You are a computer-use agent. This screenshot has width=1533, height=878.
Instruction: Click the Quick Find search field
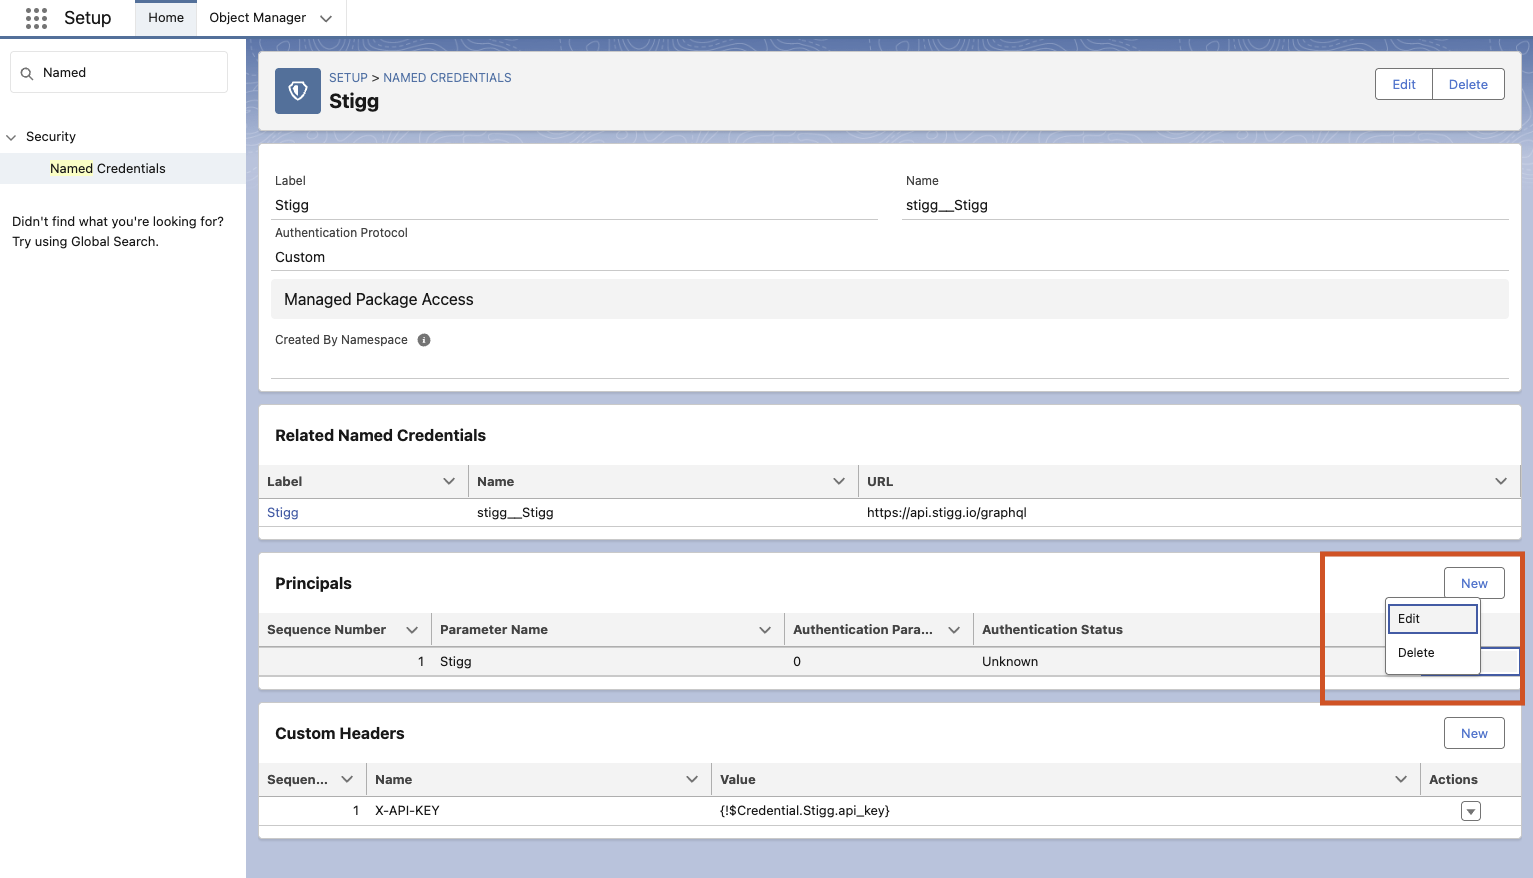119,73
